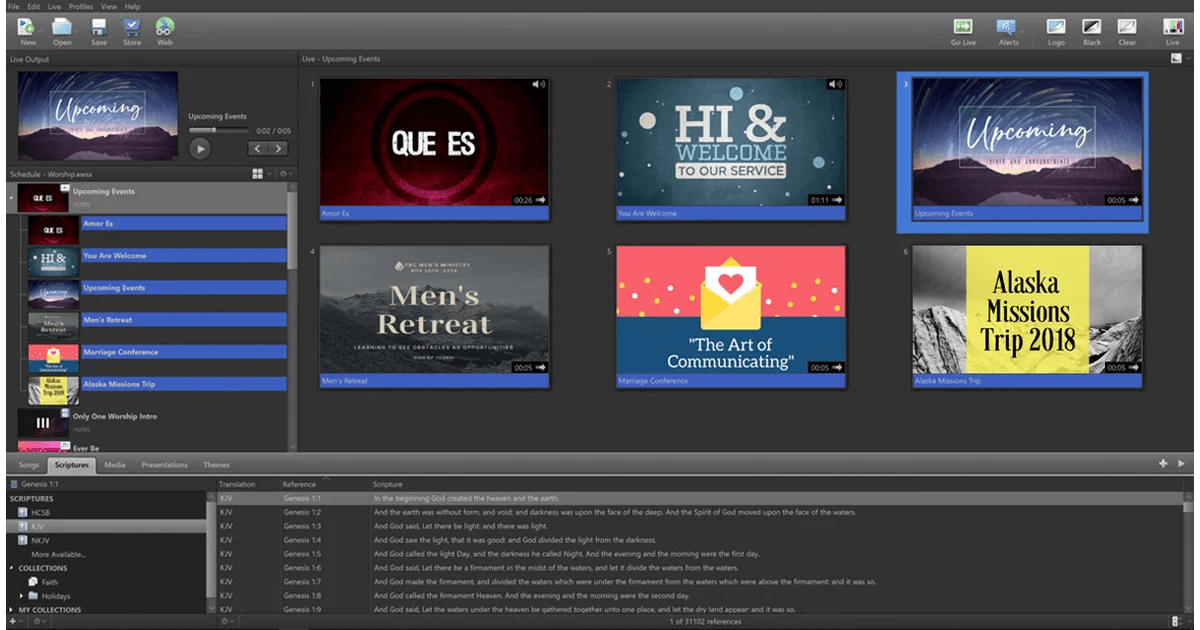Toggle the Clear output button
The height and width of the screenshot is (630, 1200).
point(1127,27)
